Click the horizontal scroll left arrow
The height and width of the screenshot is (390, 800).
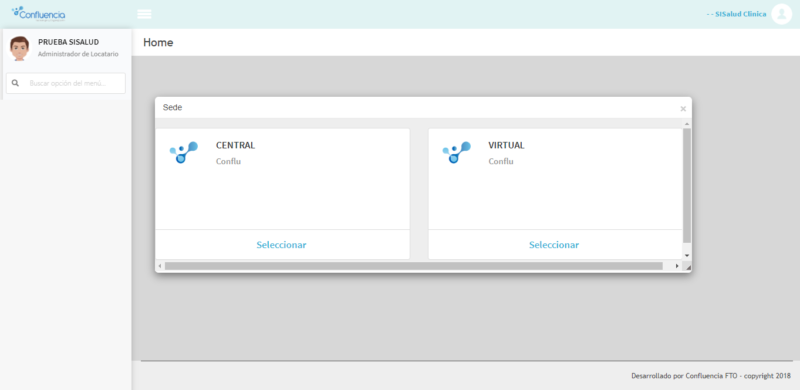160,266
